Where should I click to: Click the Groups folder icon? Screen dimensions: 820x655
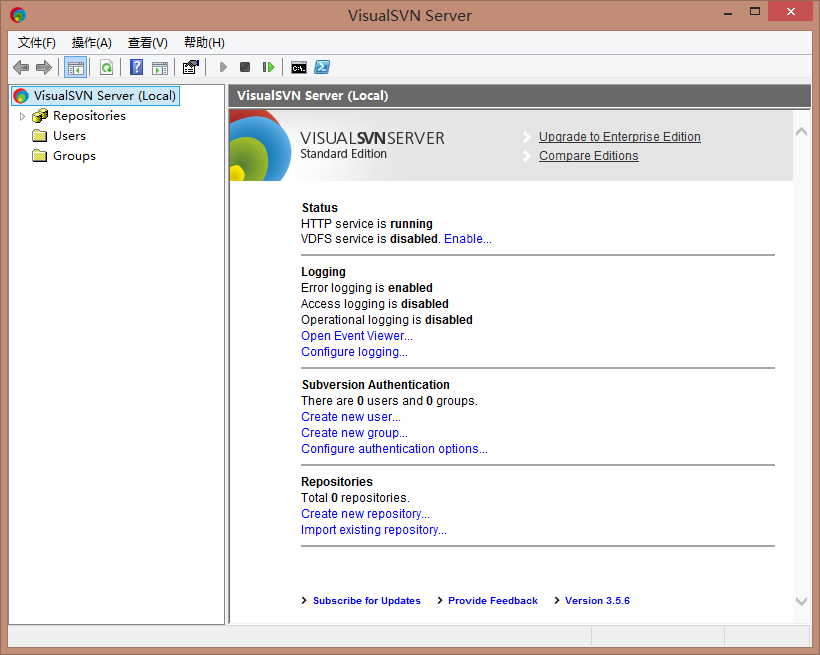click(40, 156)
